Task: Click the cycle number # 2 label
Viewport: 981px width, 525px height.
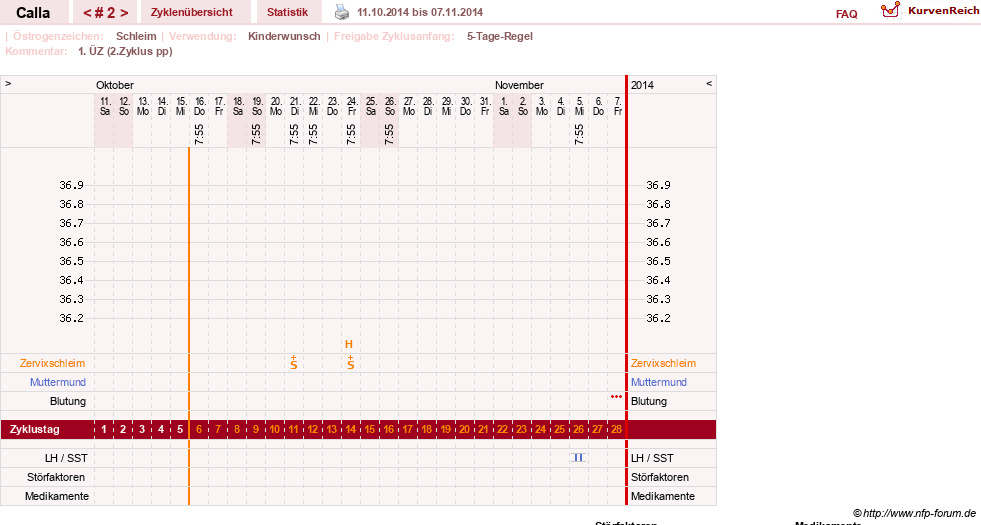Action: coord(105,13)
